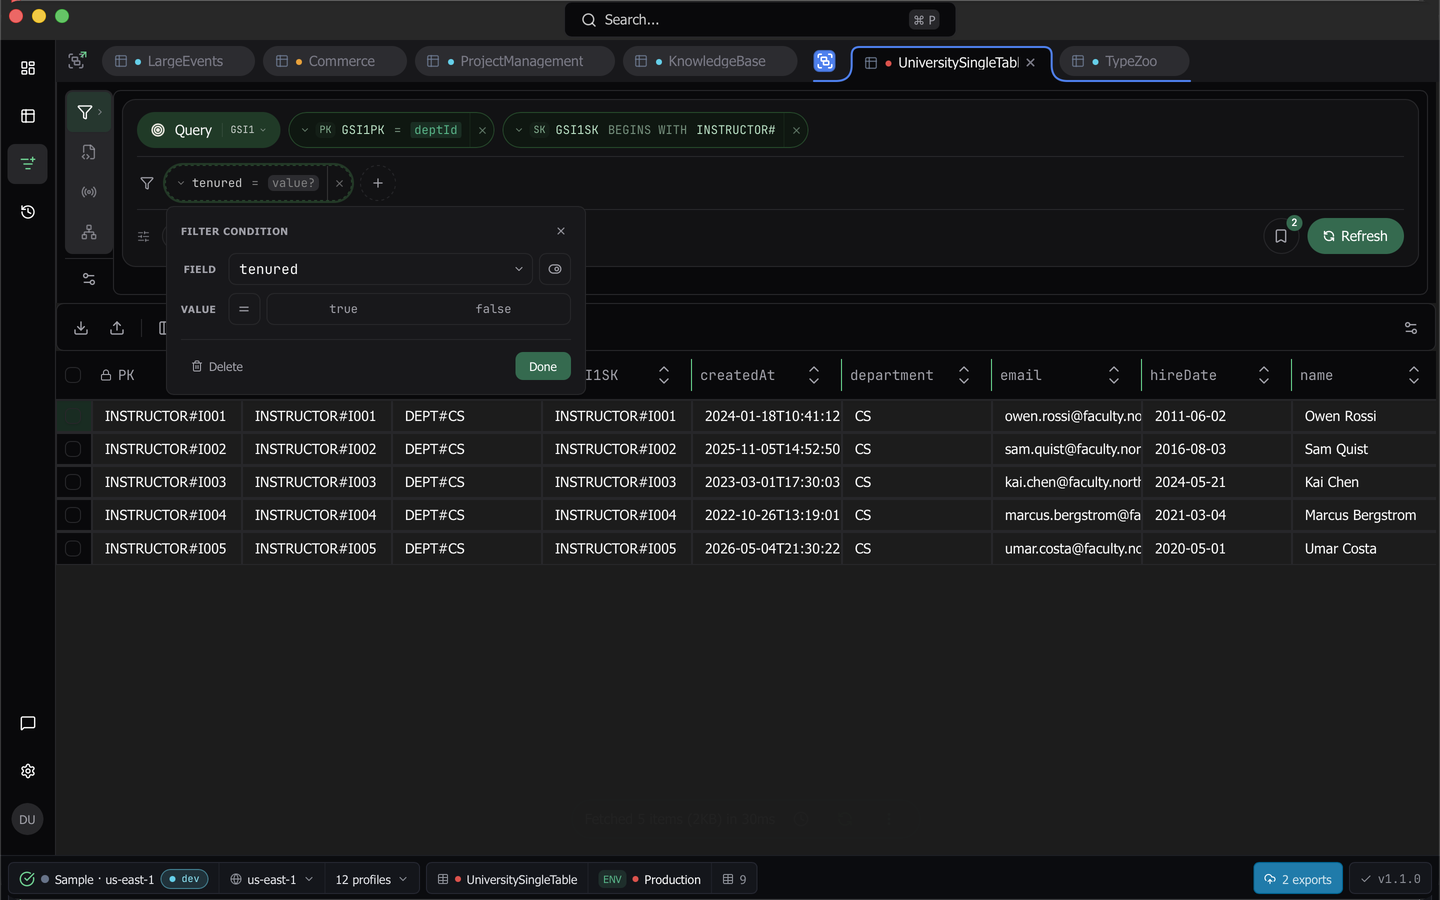Click Done in the filter condition popup
1440x900 pixels.
[x=543, y=366]
